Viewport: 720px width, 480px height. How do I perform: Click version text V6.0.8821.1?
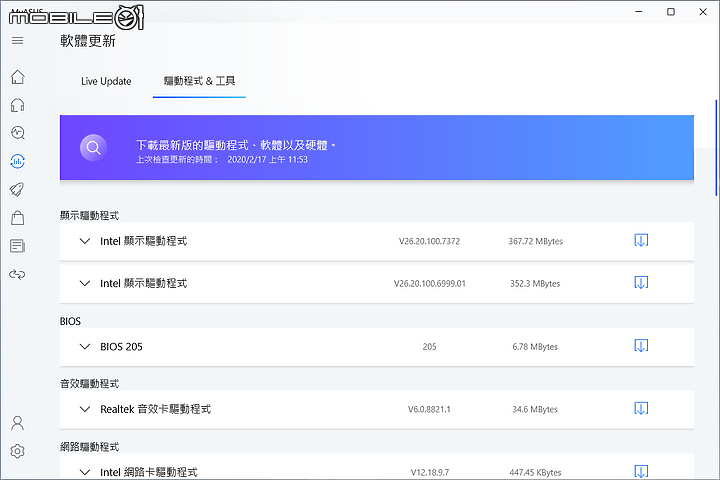pos(429,409)
